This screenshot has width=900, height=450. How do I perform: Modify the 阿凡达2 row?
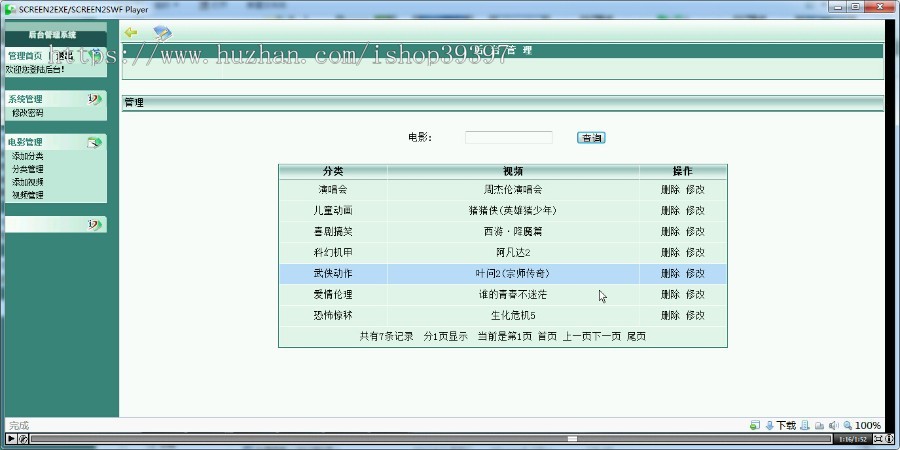click(x=695, y=253)
